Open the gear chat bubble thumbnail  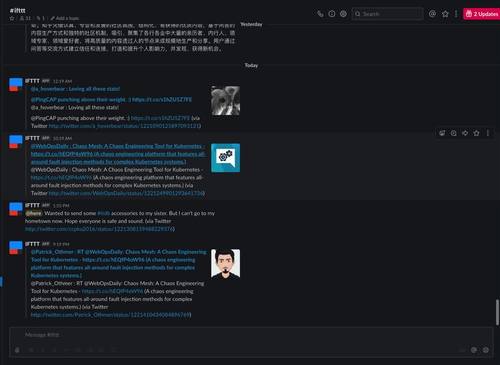(226, 158)
